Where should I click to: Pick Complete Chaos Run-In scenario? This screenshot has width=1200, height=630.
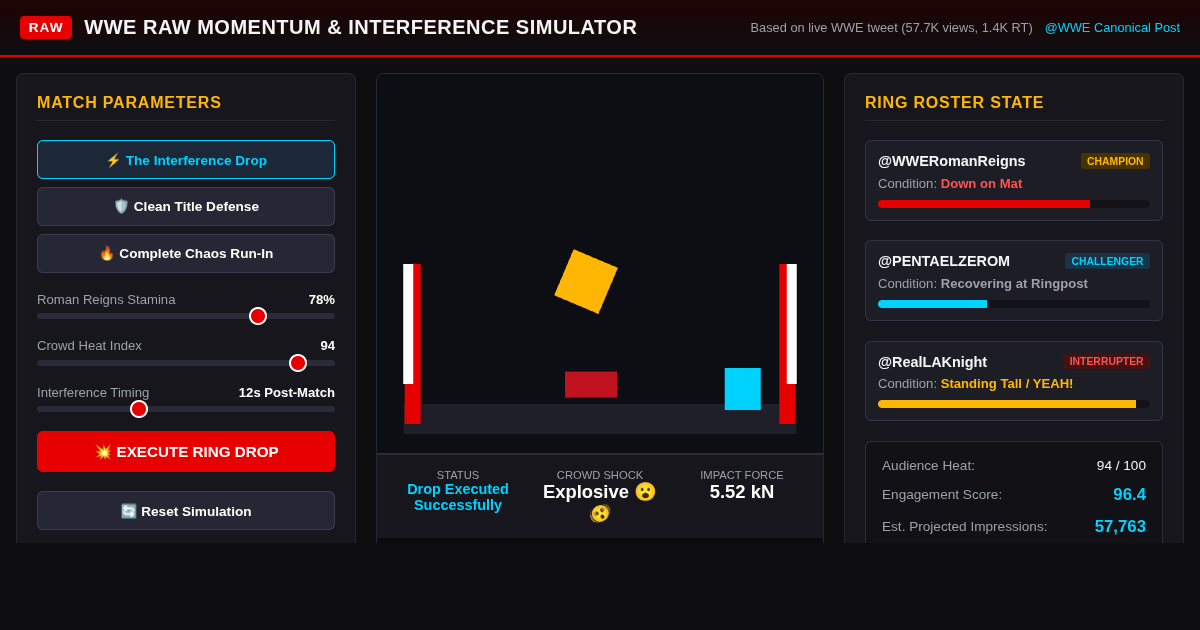point(186,253)
